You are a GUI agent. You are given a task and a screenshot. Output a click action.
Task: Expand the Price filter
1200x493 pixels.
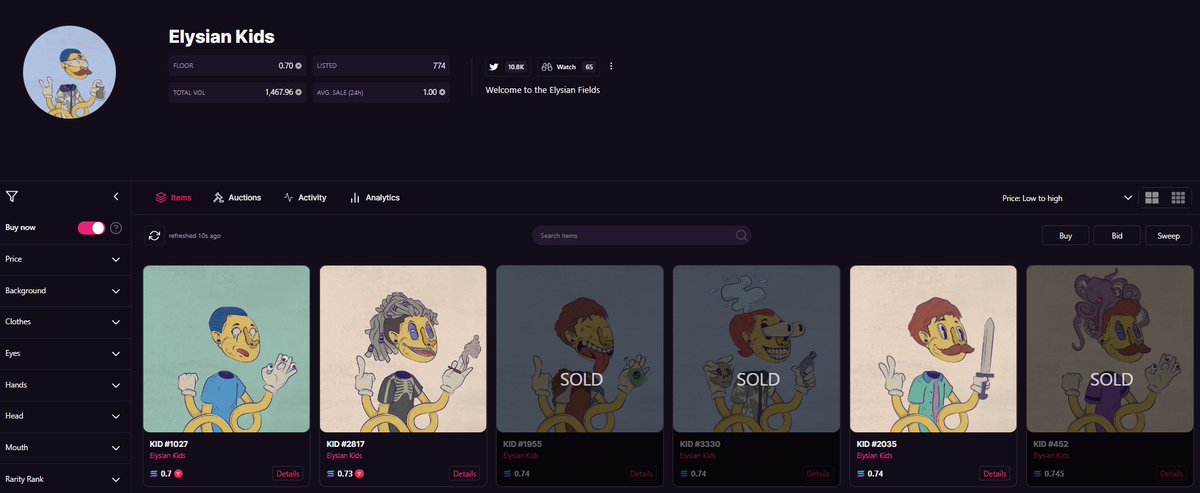click(65, 259)
